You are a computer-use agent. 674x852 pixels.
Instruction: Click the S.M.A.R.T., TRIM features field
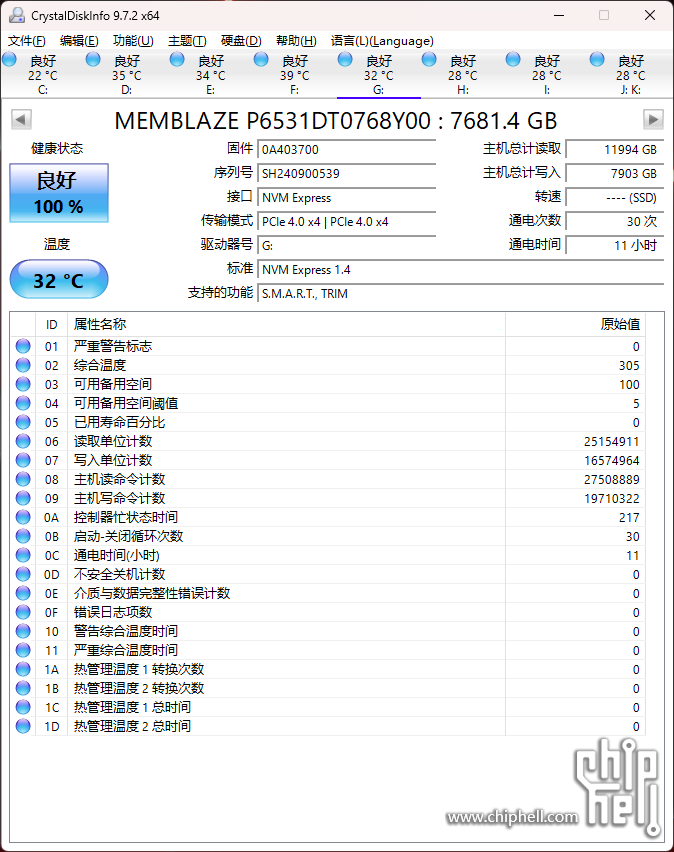[x=460, y=293]
